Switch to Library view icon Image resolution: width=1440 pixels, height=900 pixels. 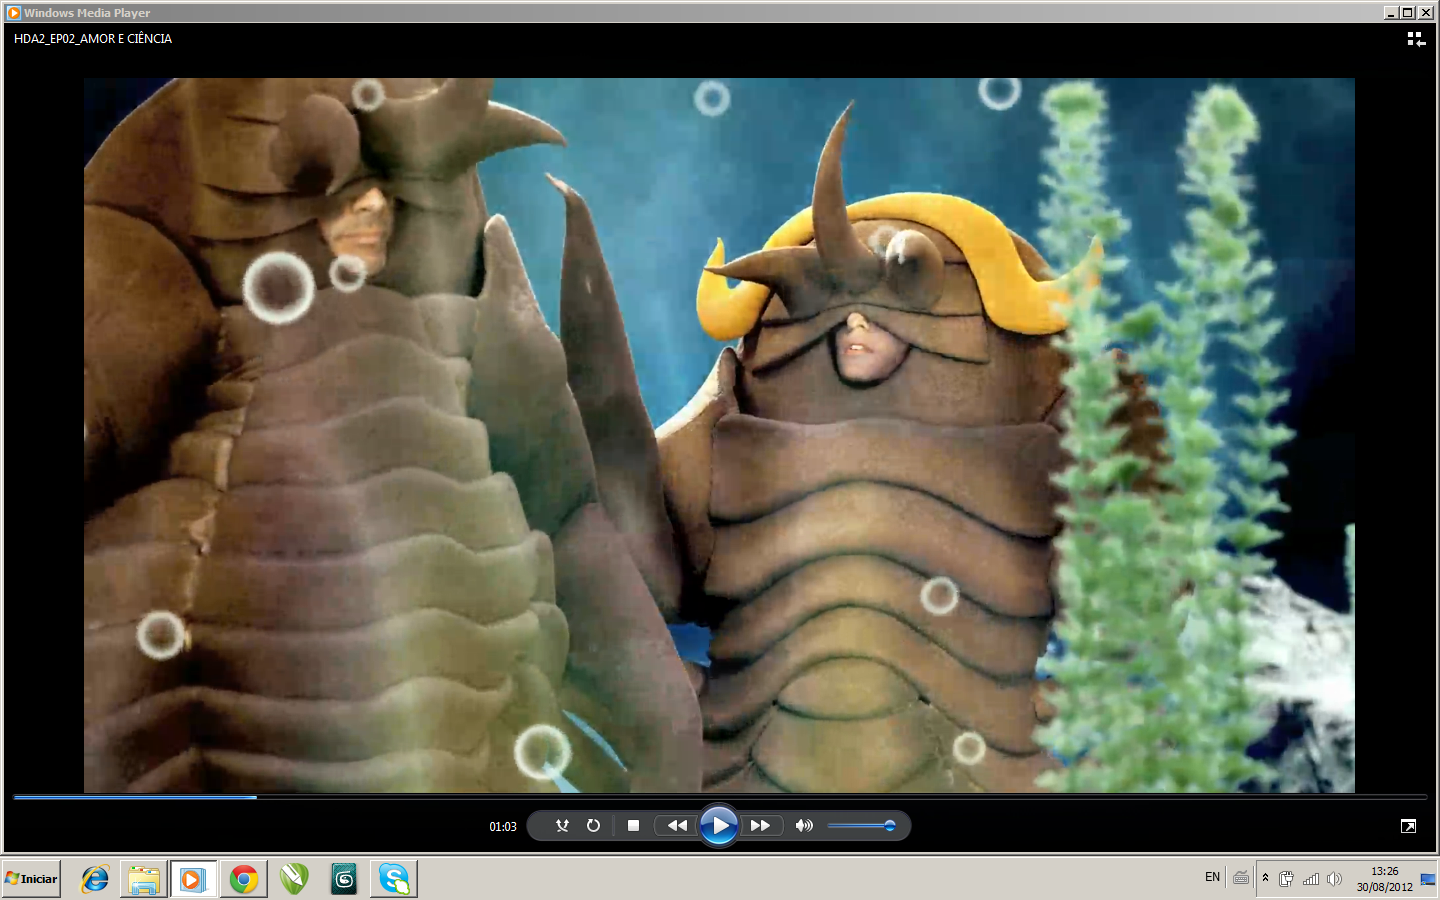pyautogui.click(x=1416, y=39)
